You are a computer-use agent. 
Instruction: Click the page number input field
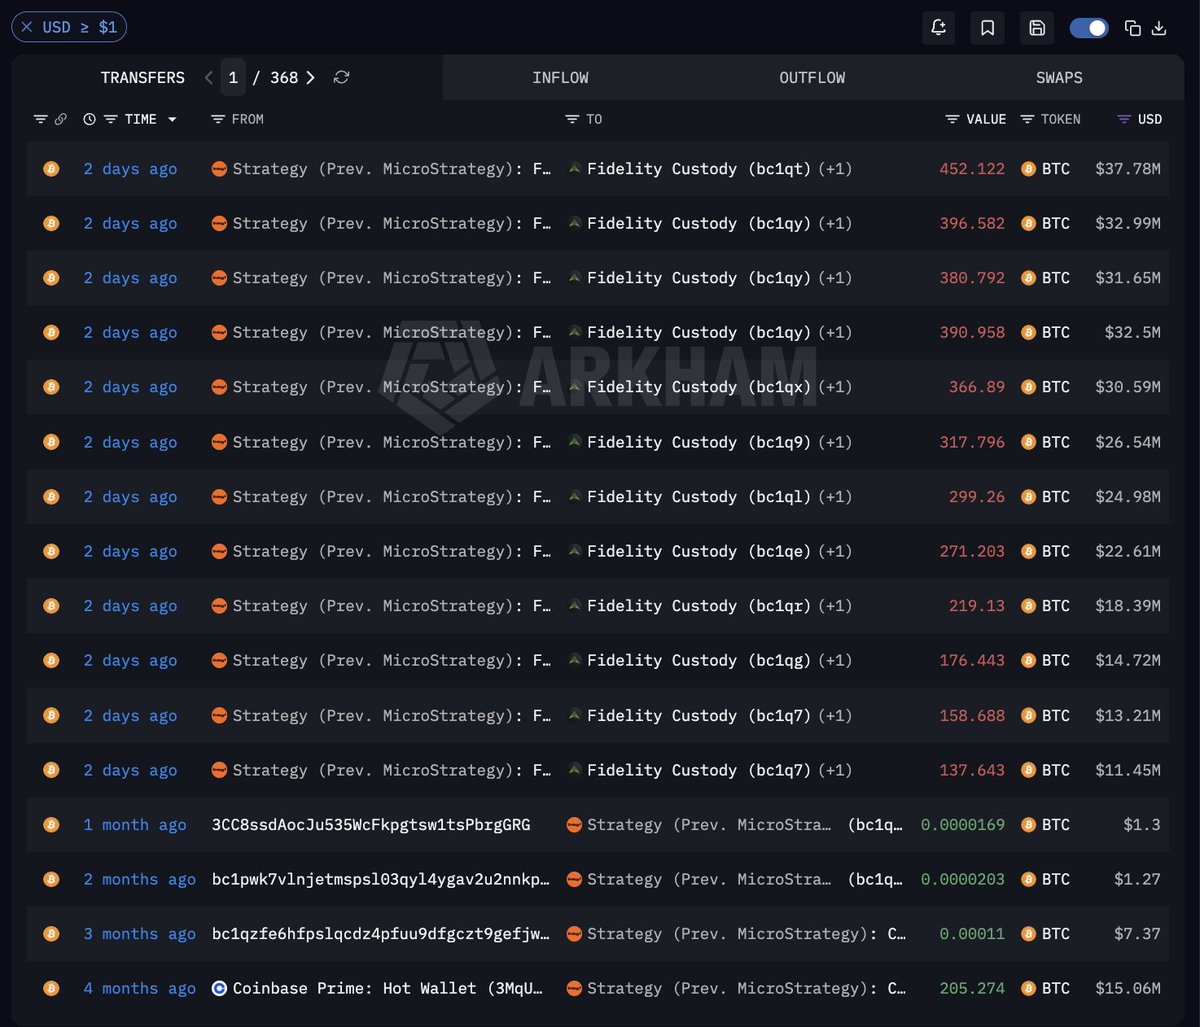(233, 78)
